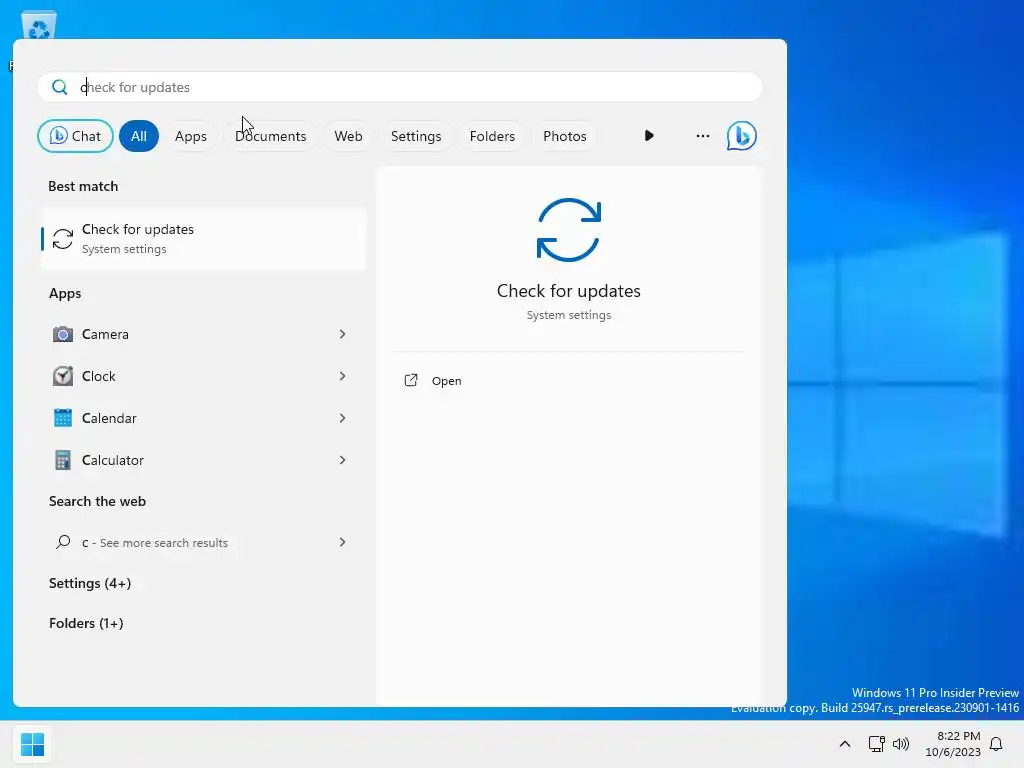Click the Calendar app icon
The height and width of the screenshot is (768, 1024).
coord(63,418)
